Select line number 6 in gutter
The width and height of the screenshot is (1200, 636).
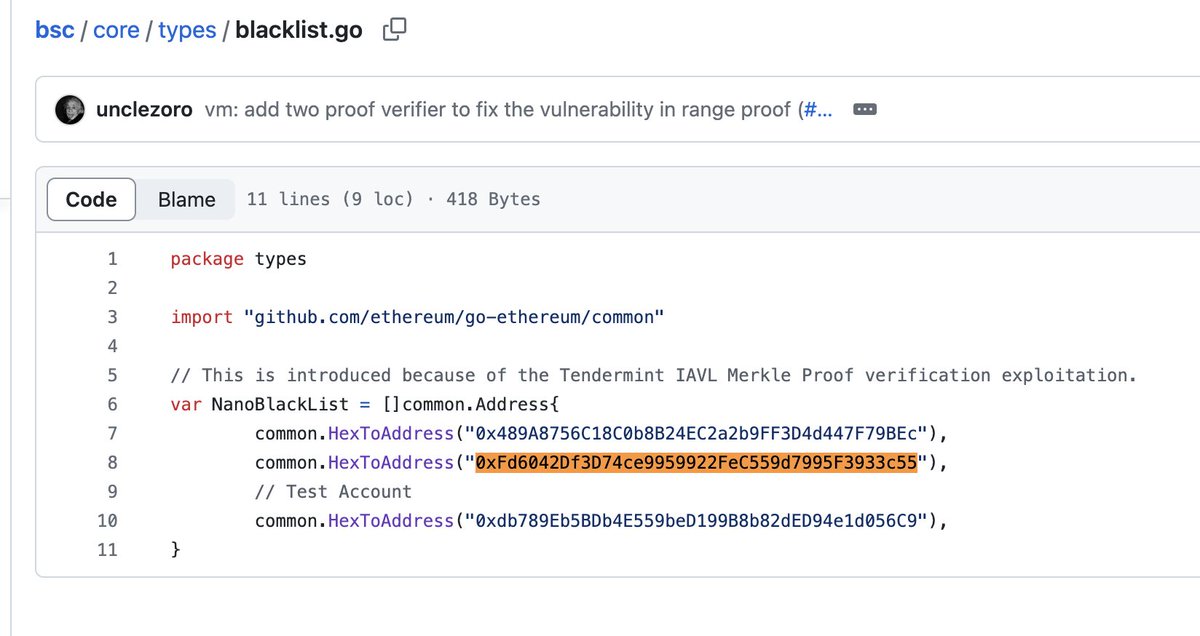click(112, 404)
